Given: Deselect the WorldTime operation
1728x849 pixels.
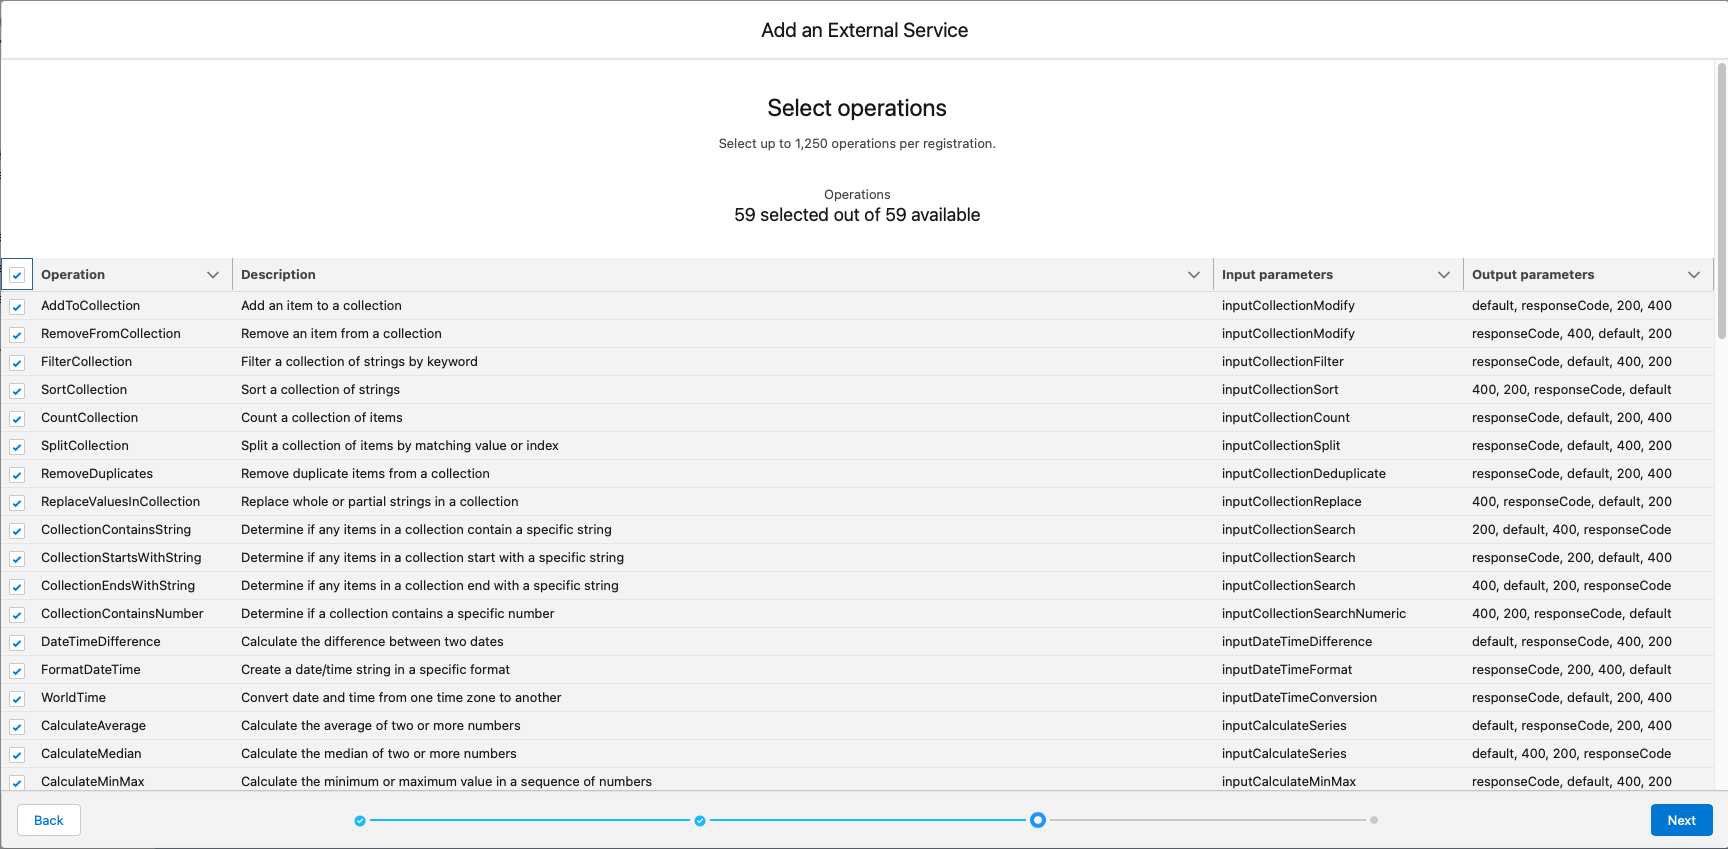Looking at the screenshot, I should tap(17, 698).
